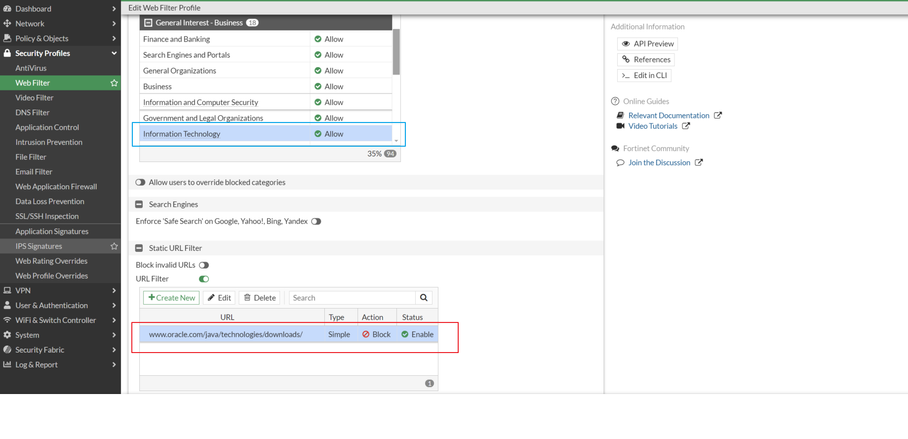
Task: Click the Edit button in URL filter toolbar
Action: [219, 298]
